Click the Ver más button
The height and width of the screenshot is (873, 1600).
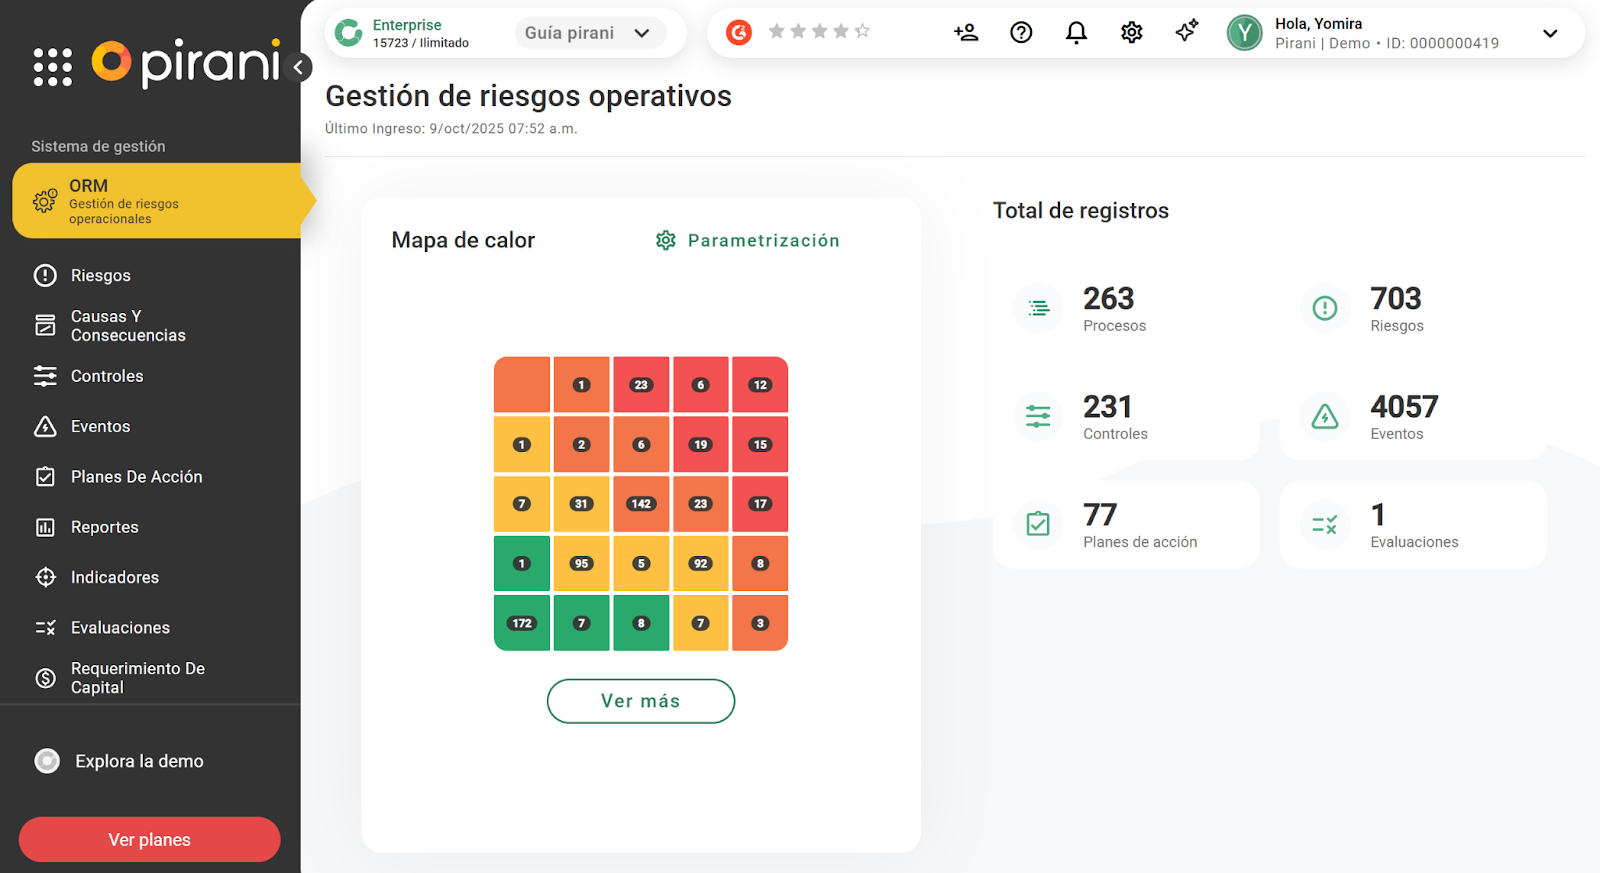[640, 701]
